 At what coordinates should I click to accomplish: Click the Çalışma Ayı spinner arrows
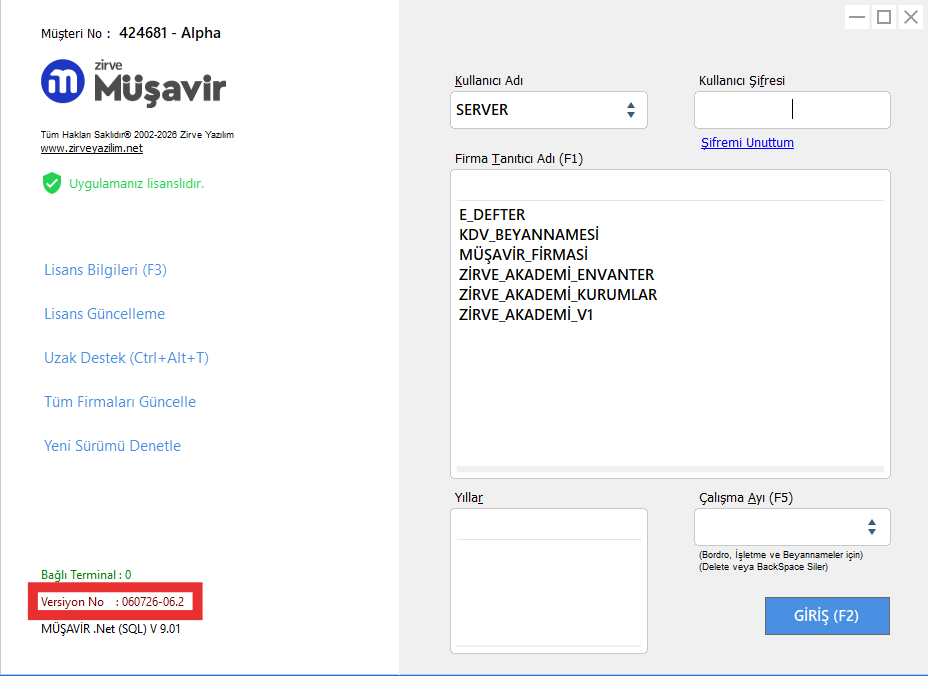coord(872,527)
